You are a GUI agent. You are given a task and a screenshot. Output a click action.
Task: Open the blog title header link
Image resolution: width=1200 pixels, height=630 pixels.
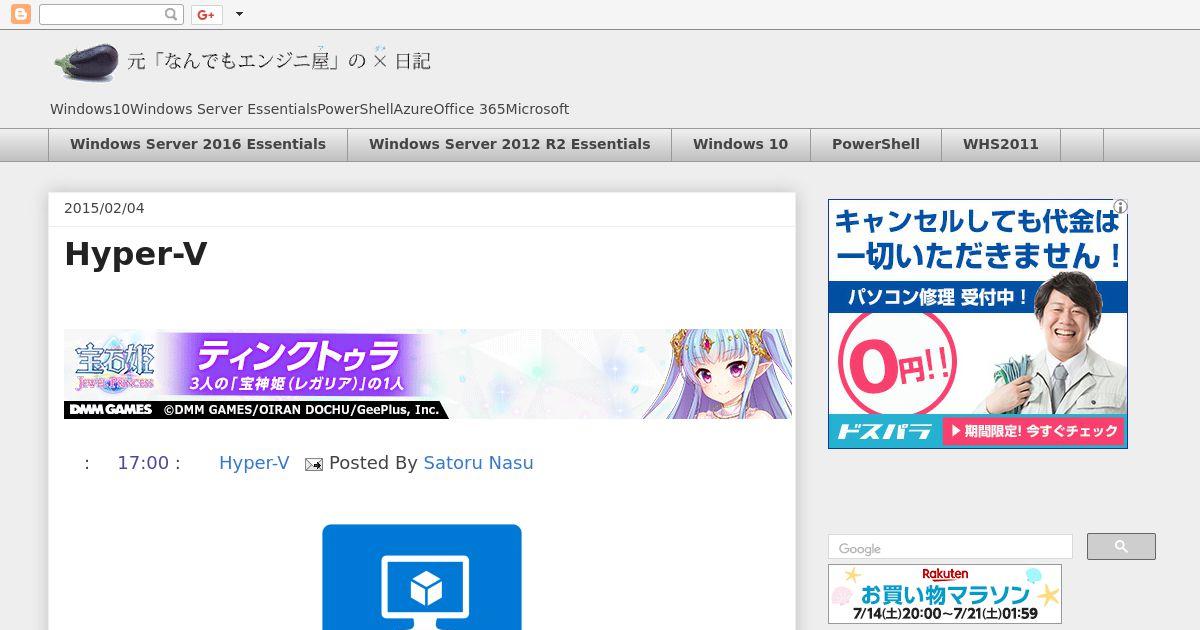pyautogui.click(x=279, y=61)
